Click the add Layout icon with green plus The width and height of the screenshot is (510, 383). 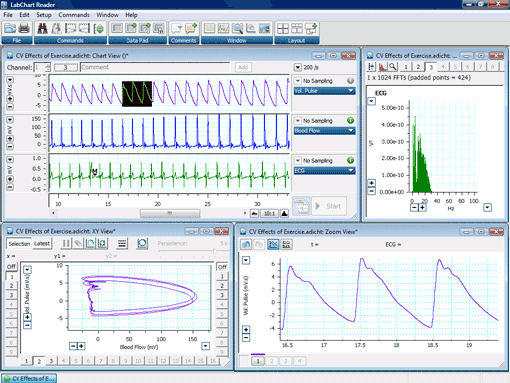point(311,29)
